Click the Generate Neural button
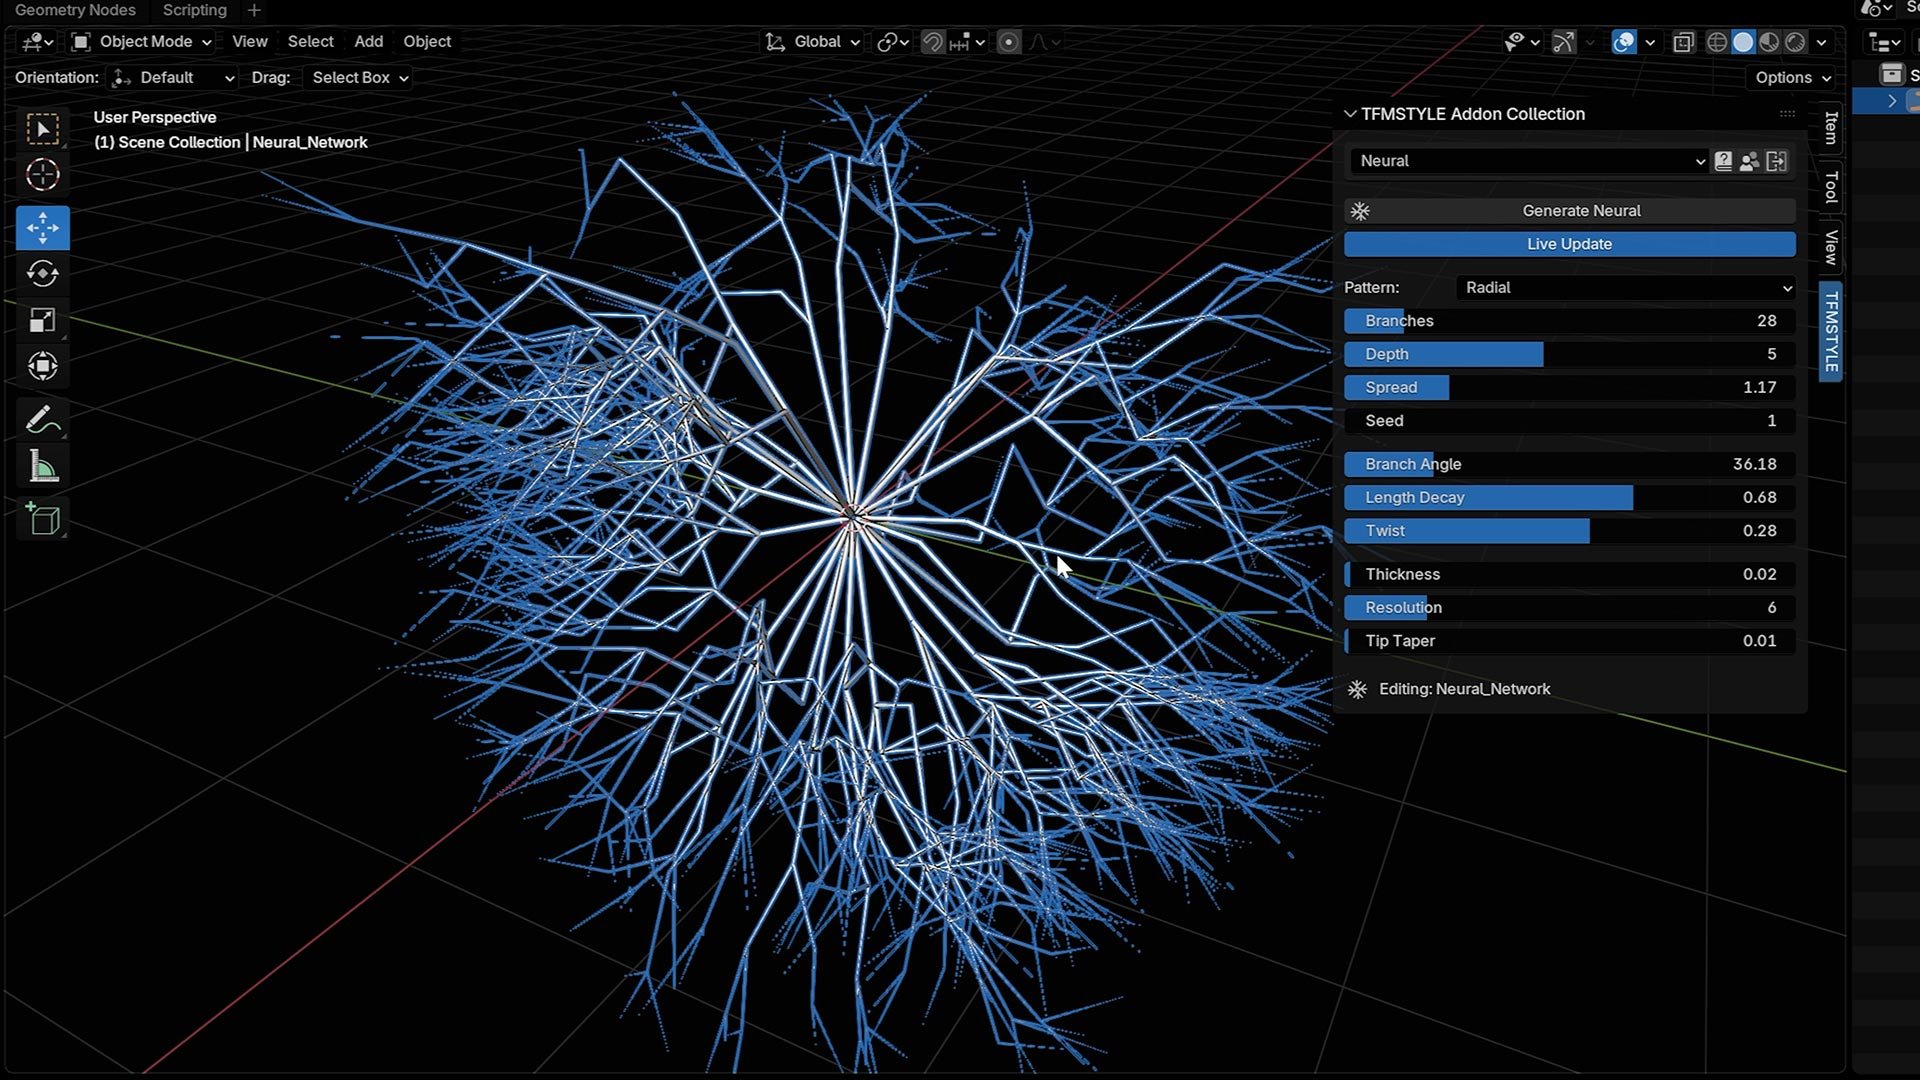Viewport: 1920px width, 1080px height. click(1580, 211)
